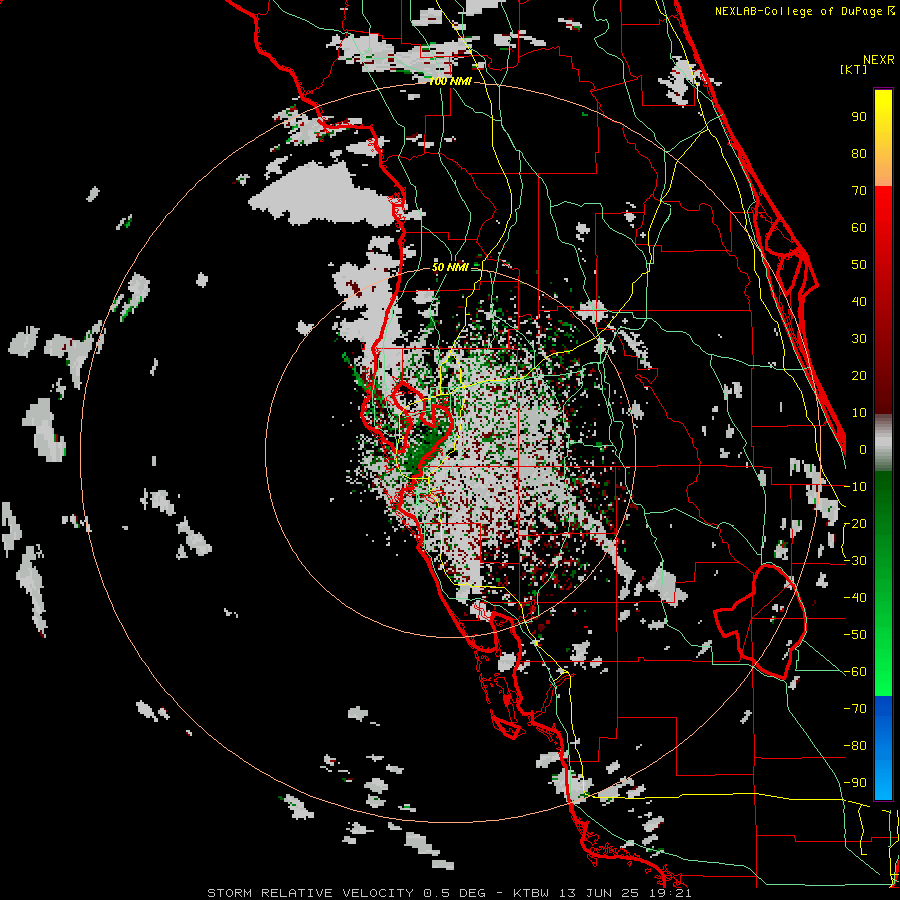
Task: Click the 100 NMI range ring label
Action: tap(450, 82)
